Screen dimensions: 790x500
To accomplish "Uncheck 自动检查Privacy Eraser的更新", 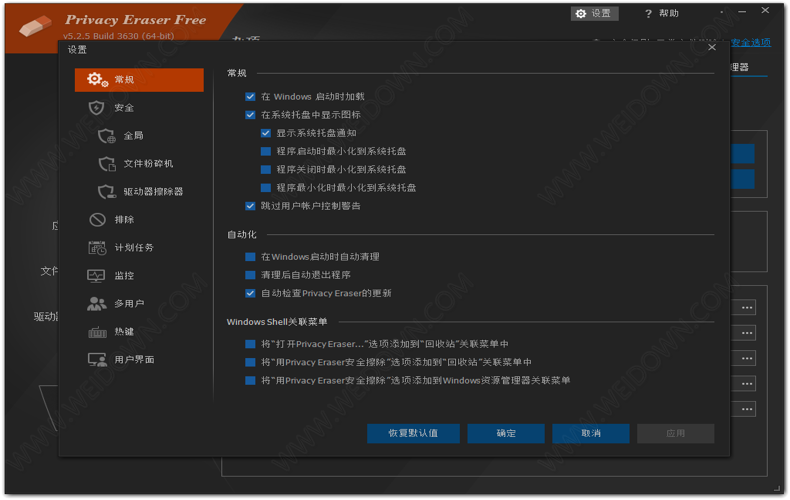I will [x=250, y=293].
